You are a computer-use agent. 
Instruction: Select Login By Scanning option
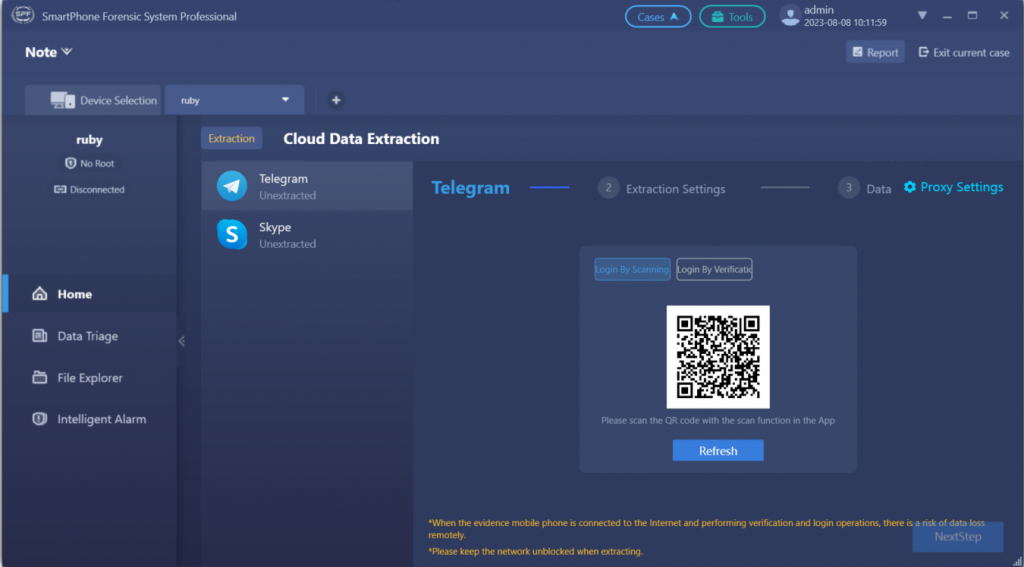coord(632,269)
